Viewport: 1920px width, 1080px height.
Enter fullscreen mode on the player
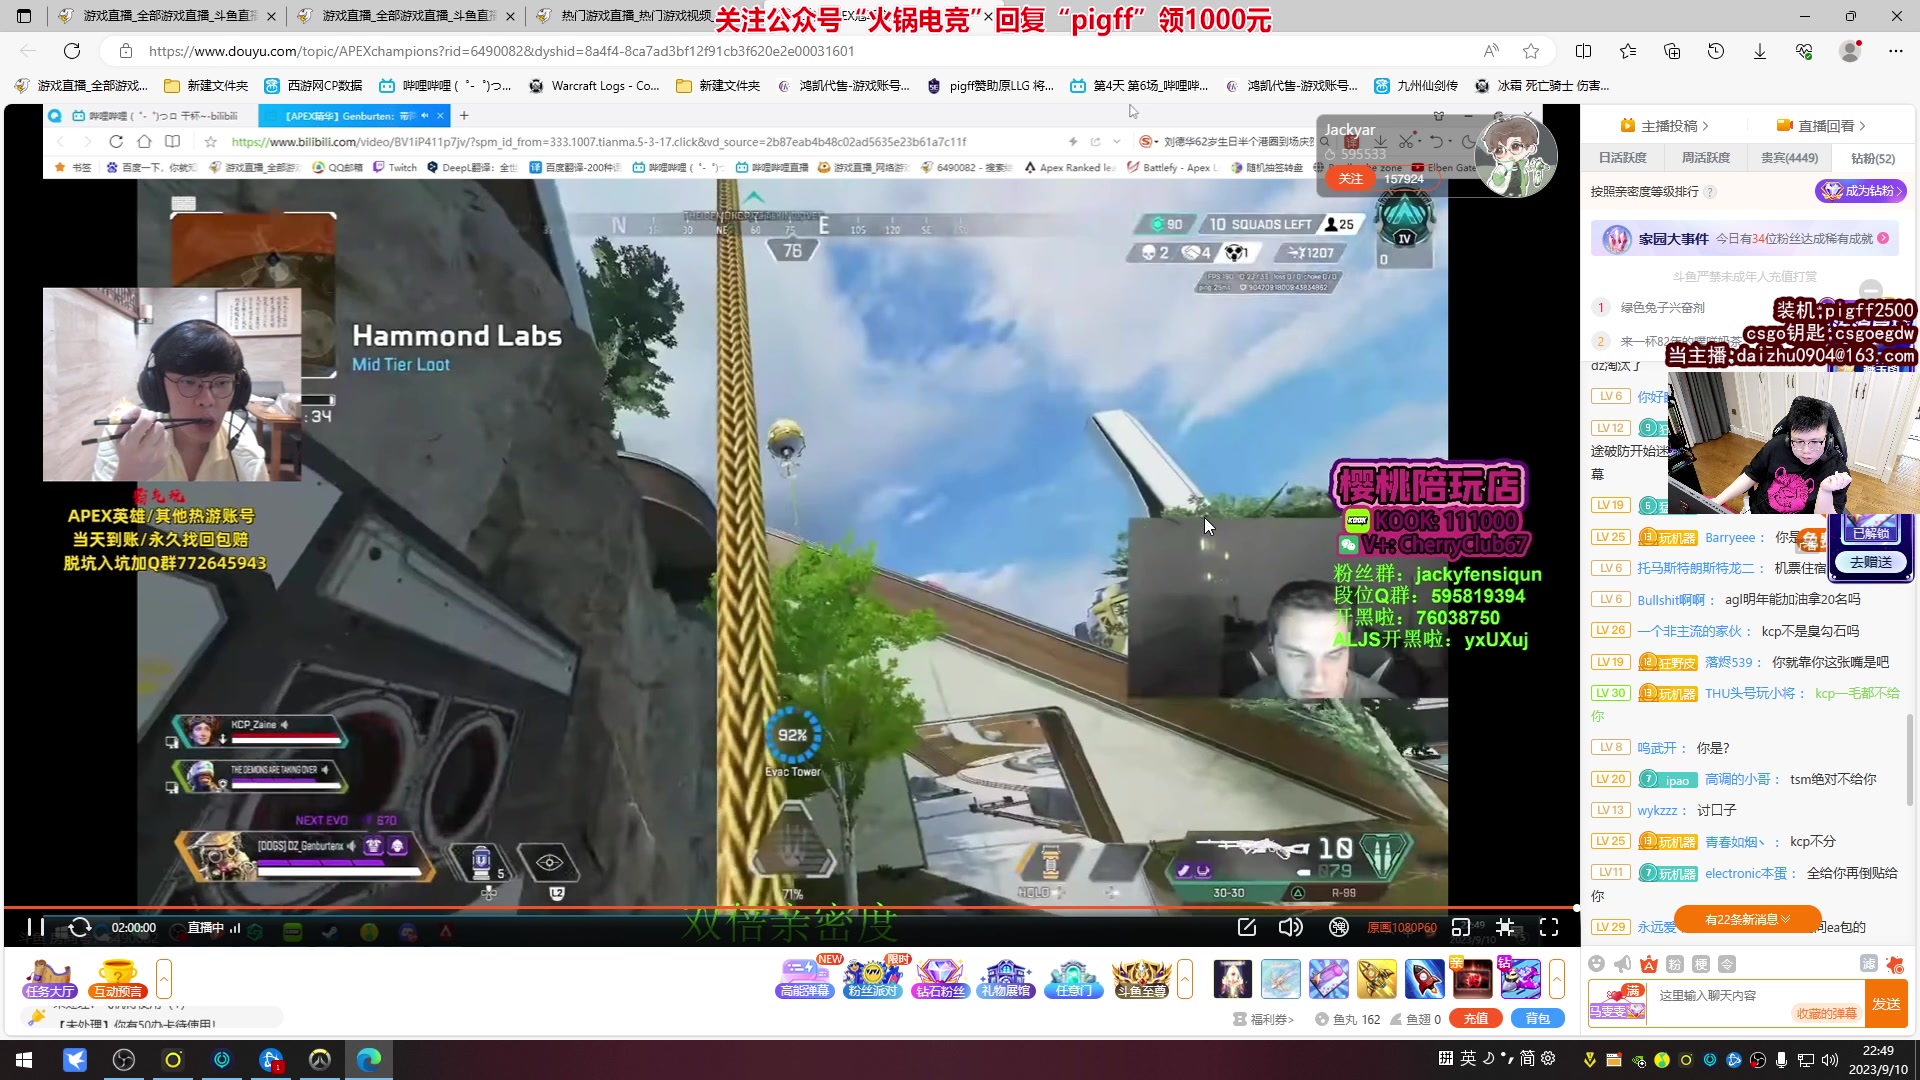coord(1549,927)
